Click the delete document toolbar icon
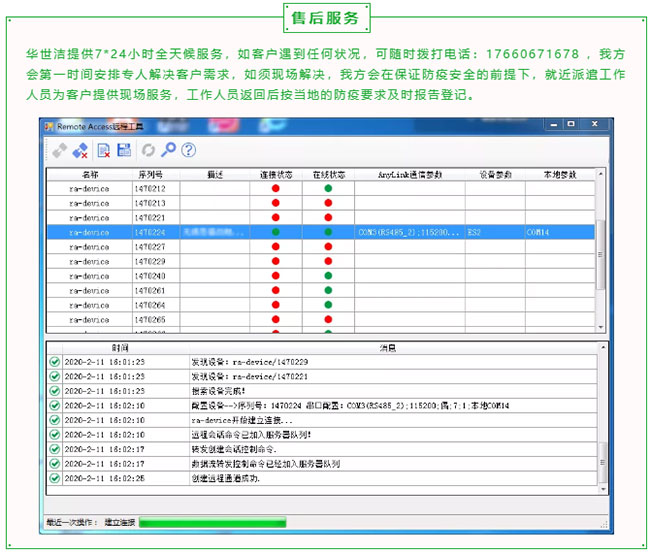650x553 pixels. [x=103, y=150]
